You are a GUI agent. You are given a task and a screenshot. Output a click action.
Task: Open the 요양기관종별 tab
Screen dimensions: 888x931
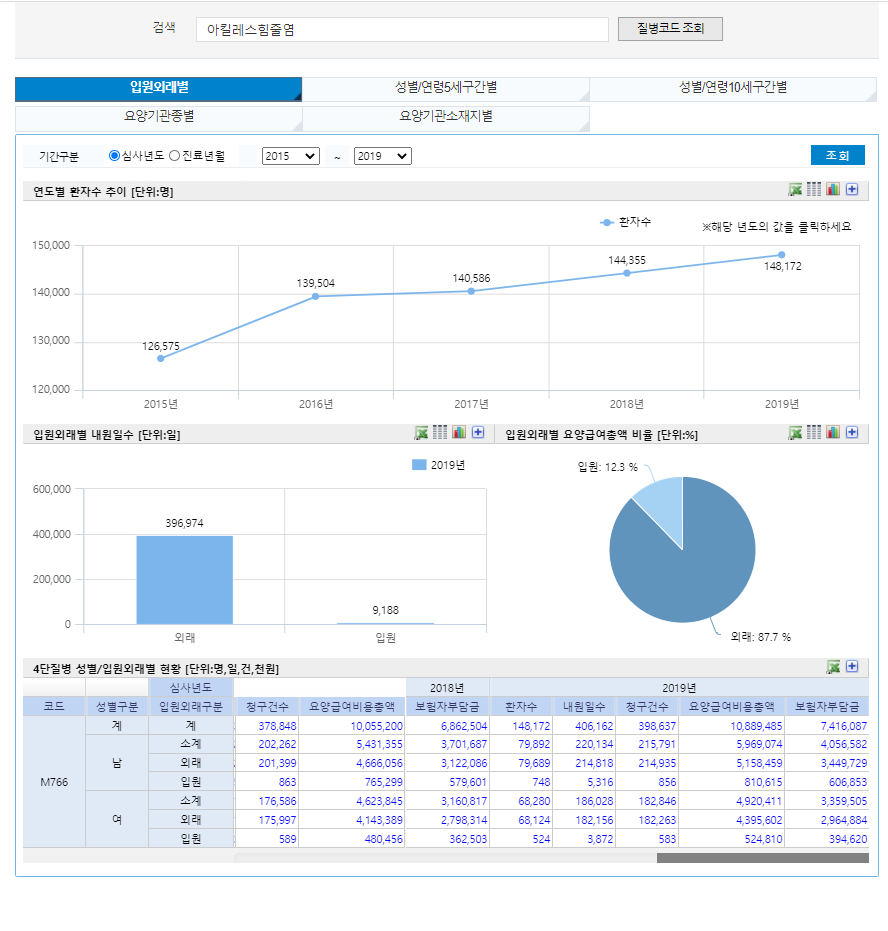coord(158,117)
